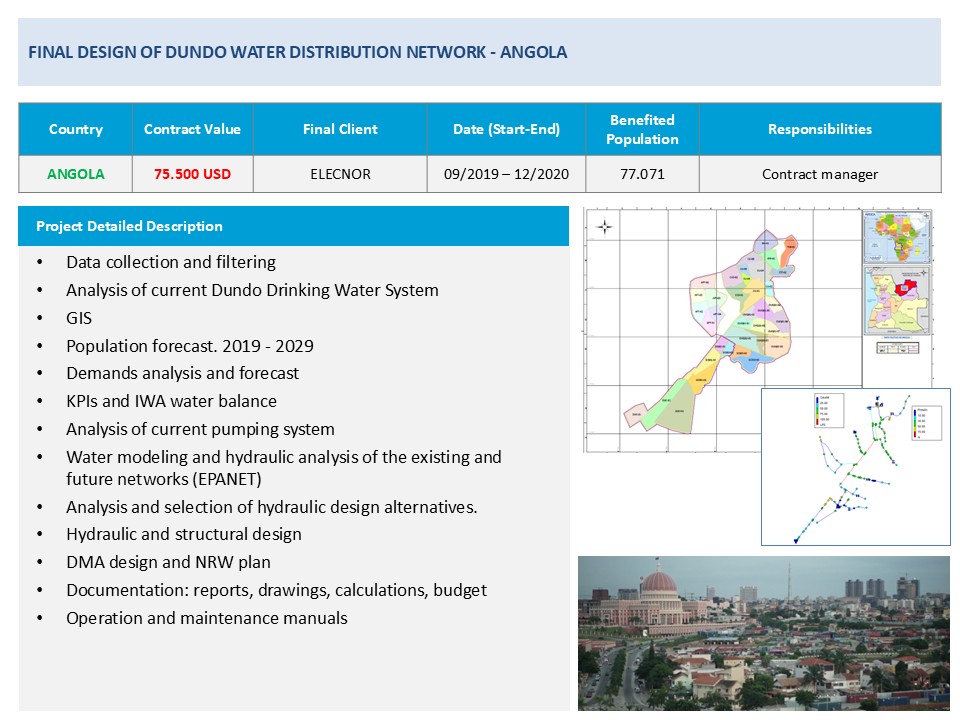Click the Benefited Population header

point(642,129)
